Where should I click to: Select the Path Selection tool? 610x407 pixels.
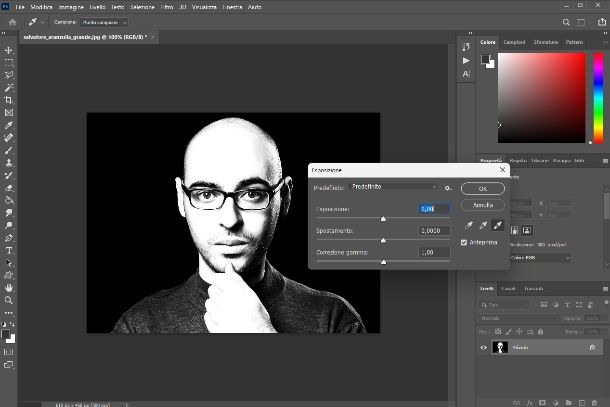coord(9,263)
